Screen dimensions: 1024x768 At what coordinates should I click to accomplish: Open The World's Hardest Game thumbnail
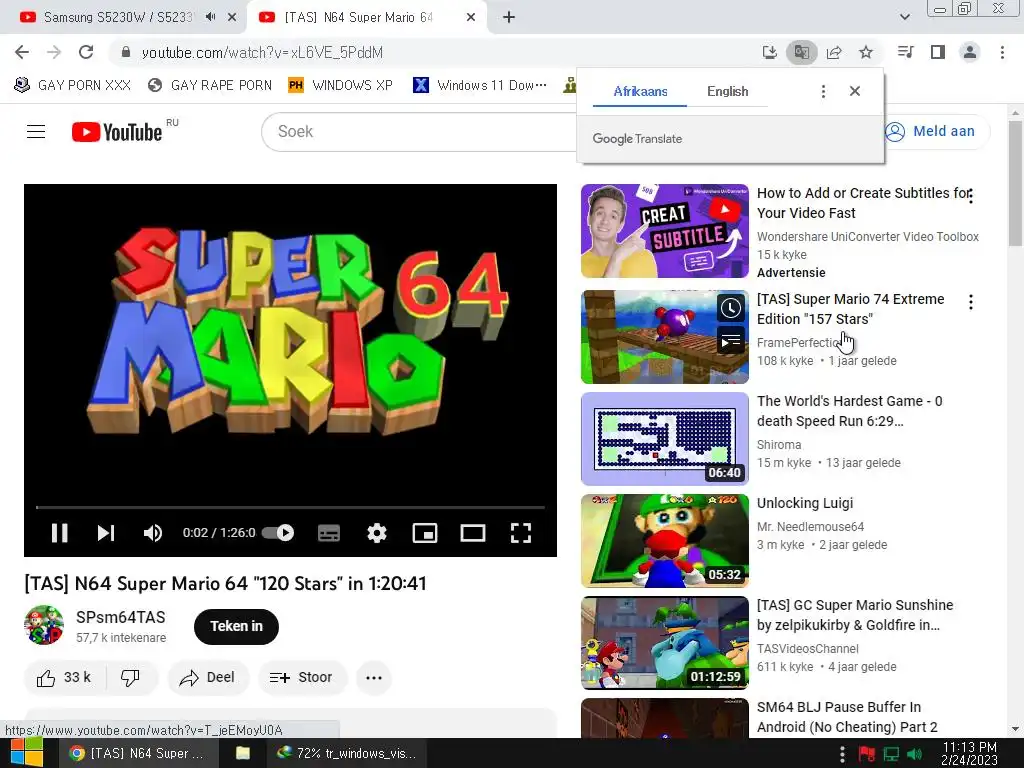[x=664, y=438]
